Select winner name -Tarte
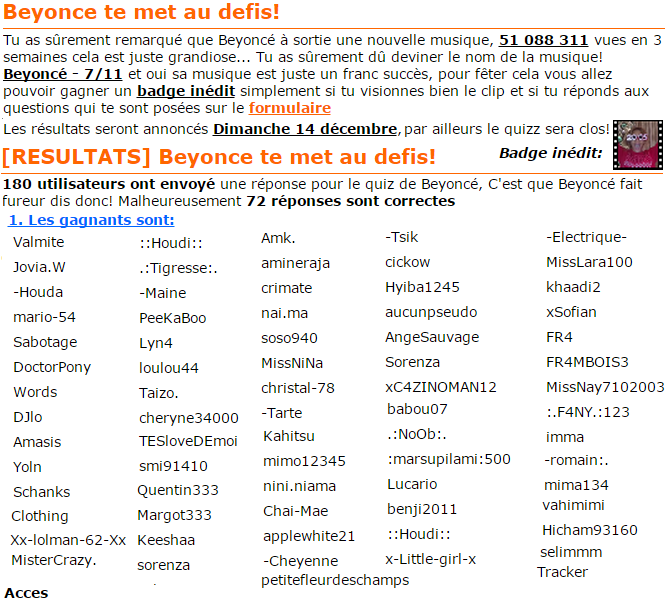 coord(282,413)
